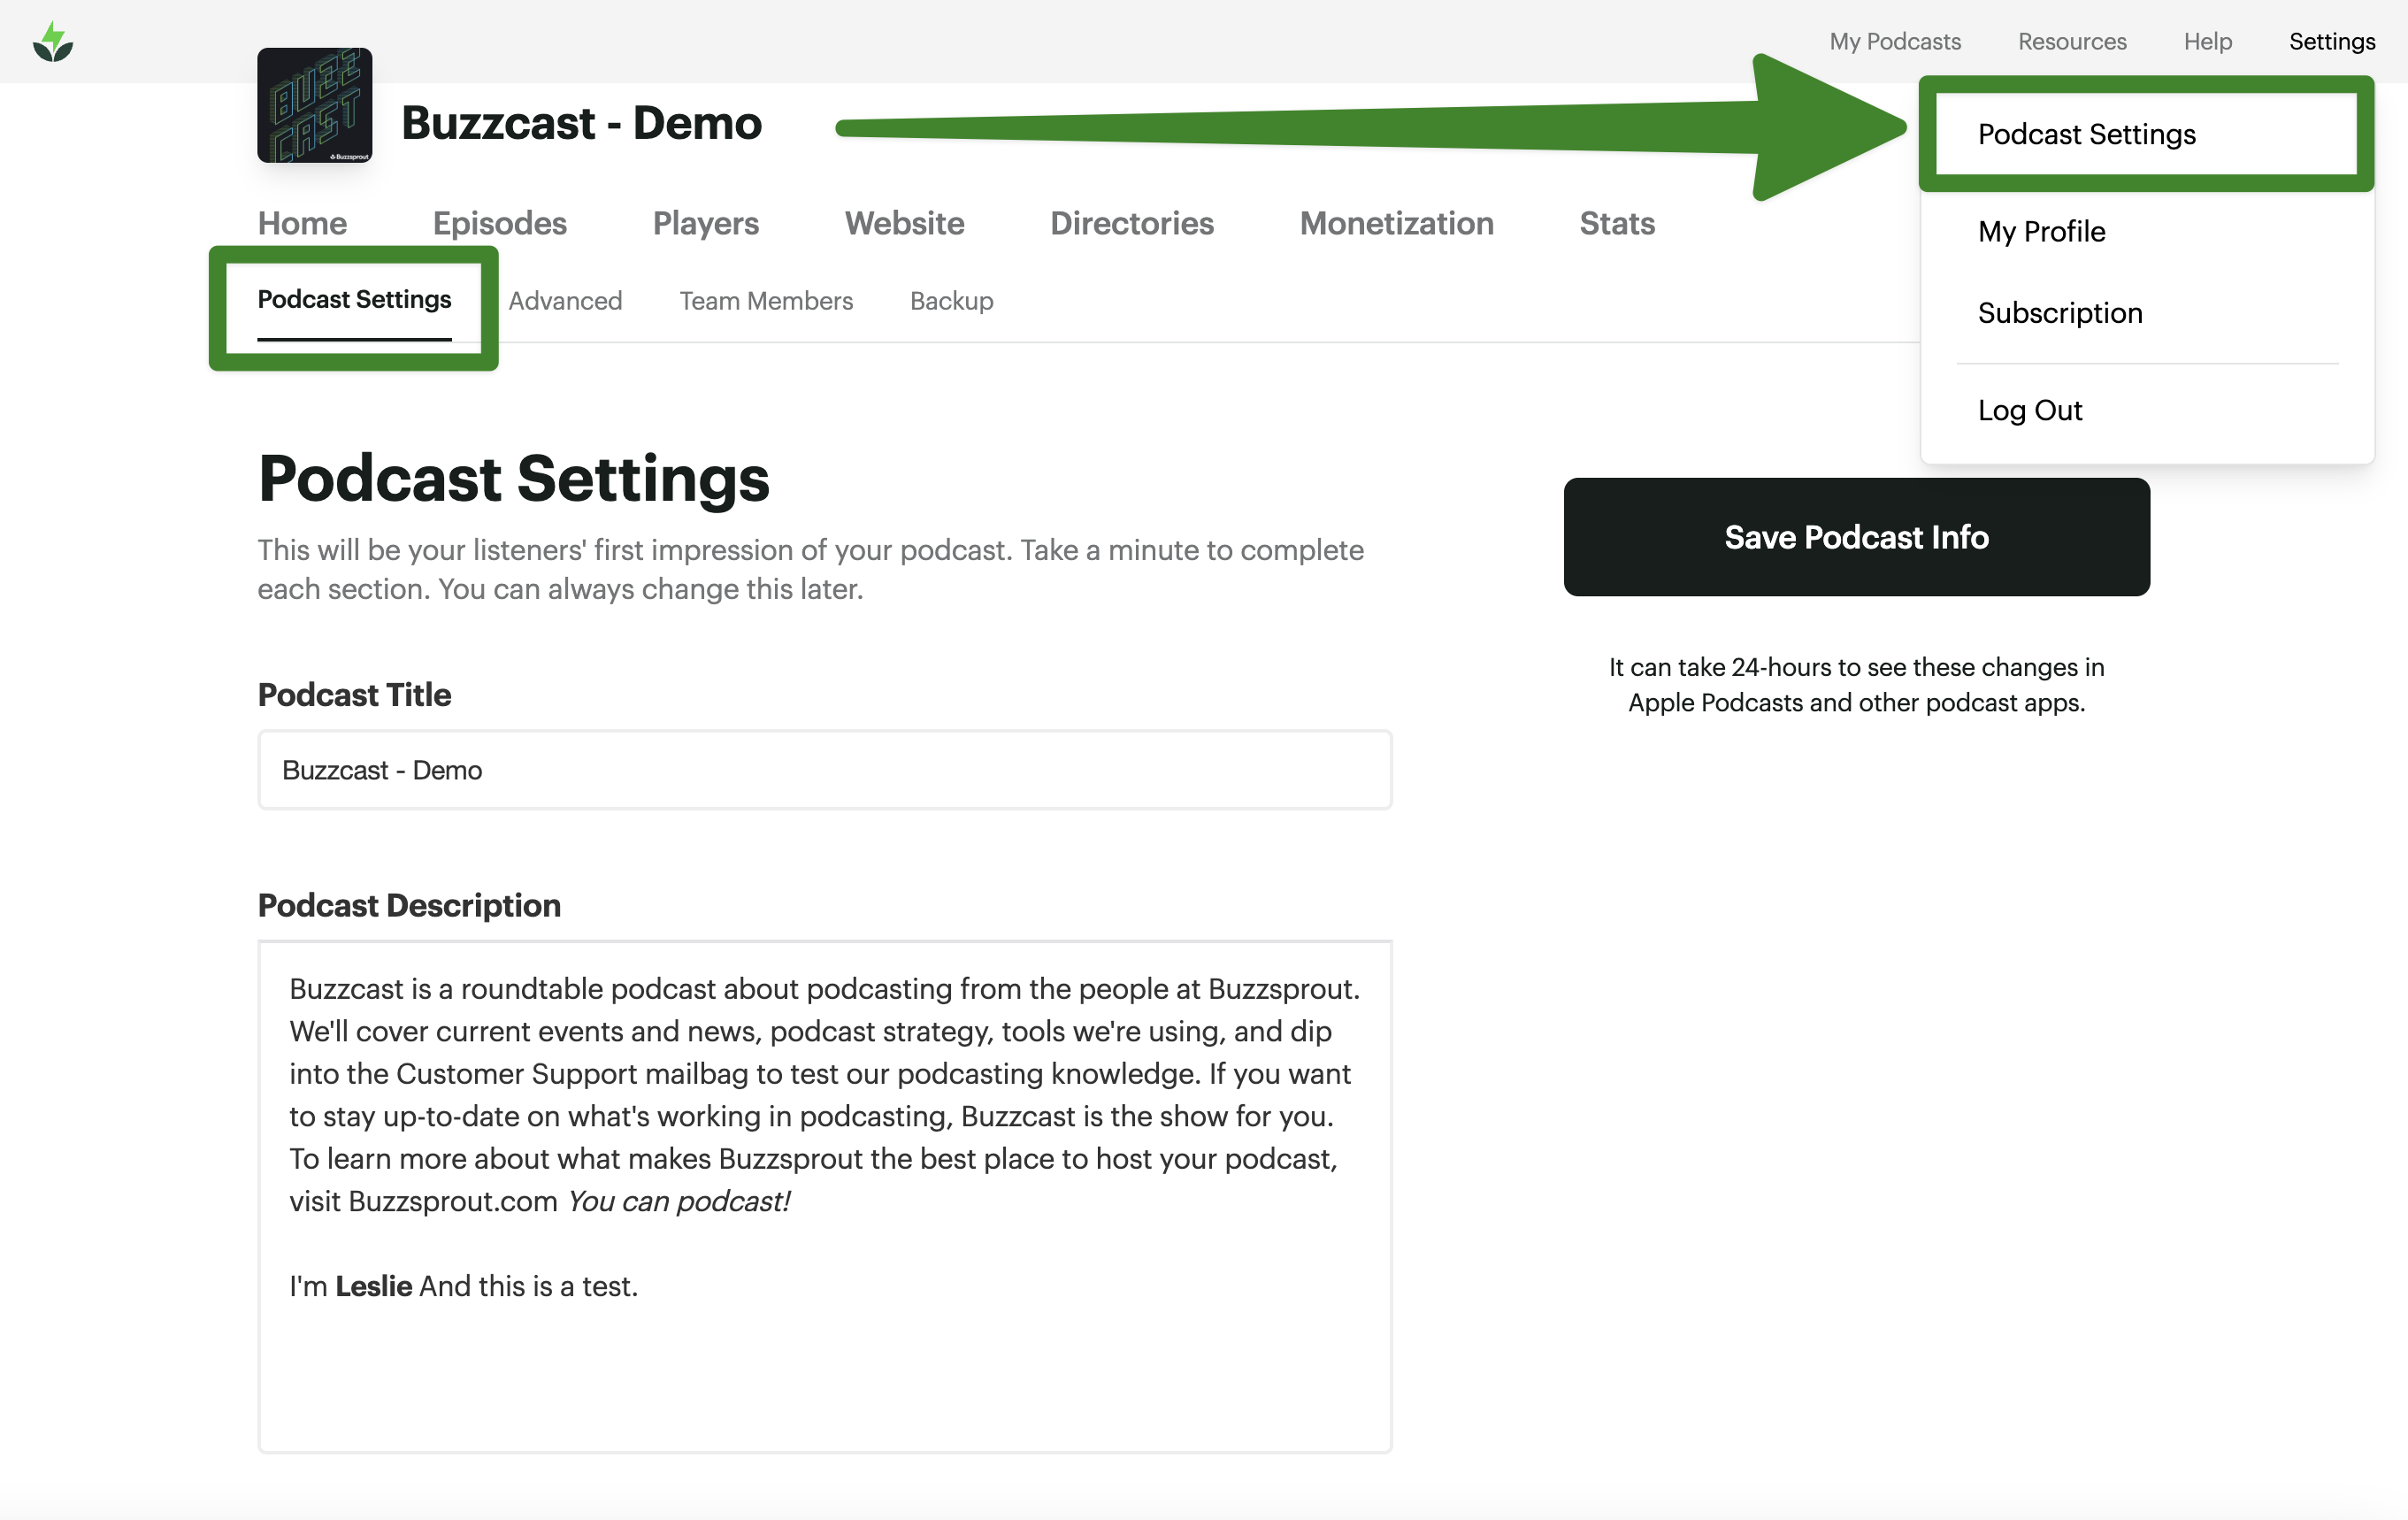Image resolution: width=2408 pixels, height=1520 pixels.
Task: Open My Profile from dropdown
Action: 2041,231
